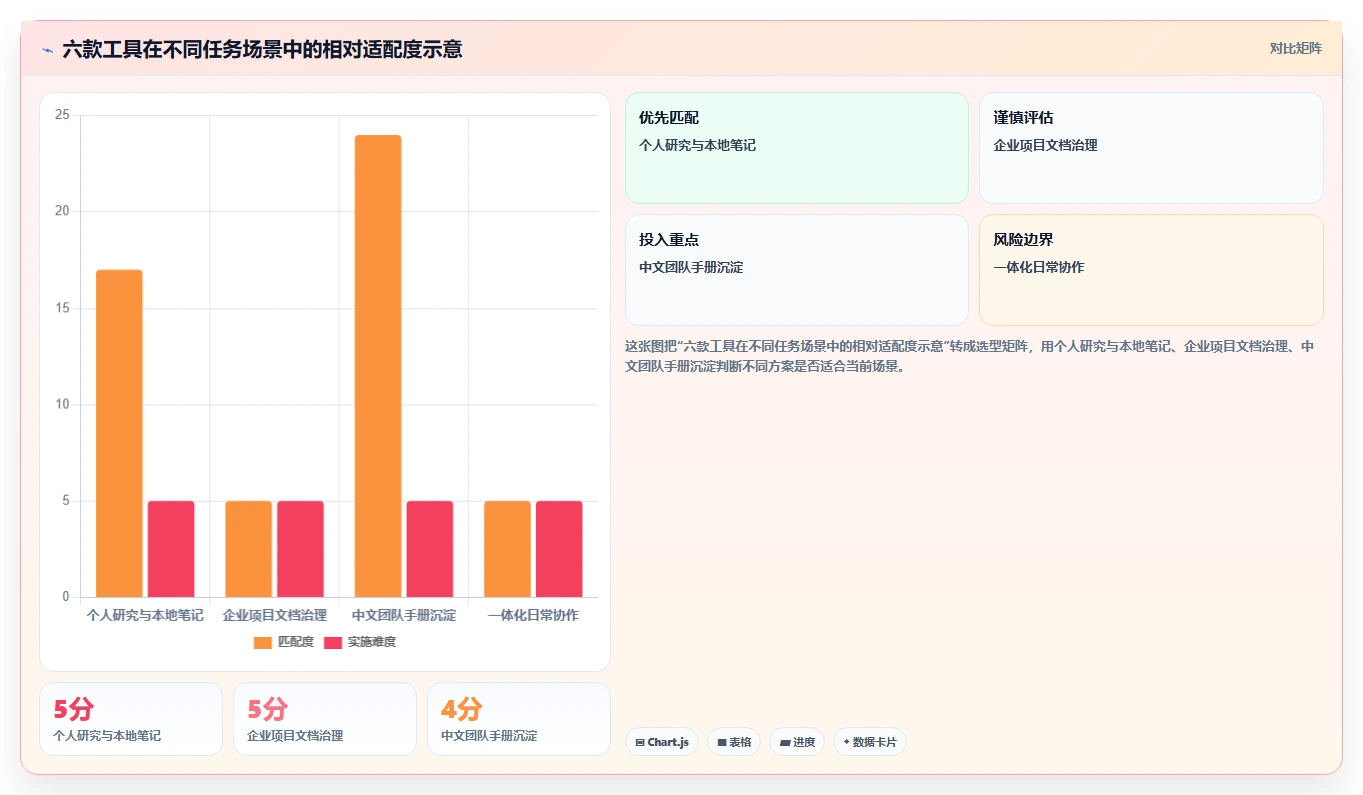This screenshot has width=1363, height=795.
Task: Click the 对比矩阵 label in header
Action: [x=1295, y=48]
